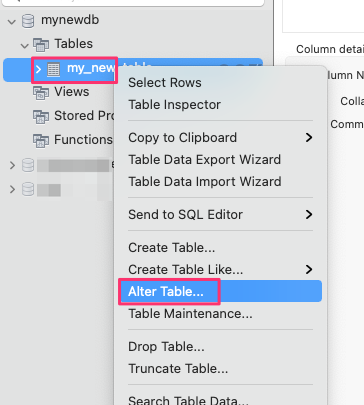Expand the first blurred schema chevron
Screen dimensions: 364x405
click(12, 165)
